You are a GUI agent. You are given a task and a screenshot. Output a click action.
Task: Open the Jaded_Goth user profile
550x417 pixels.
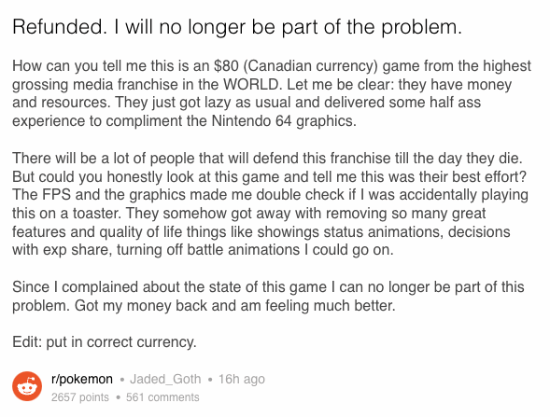[166, 379]
